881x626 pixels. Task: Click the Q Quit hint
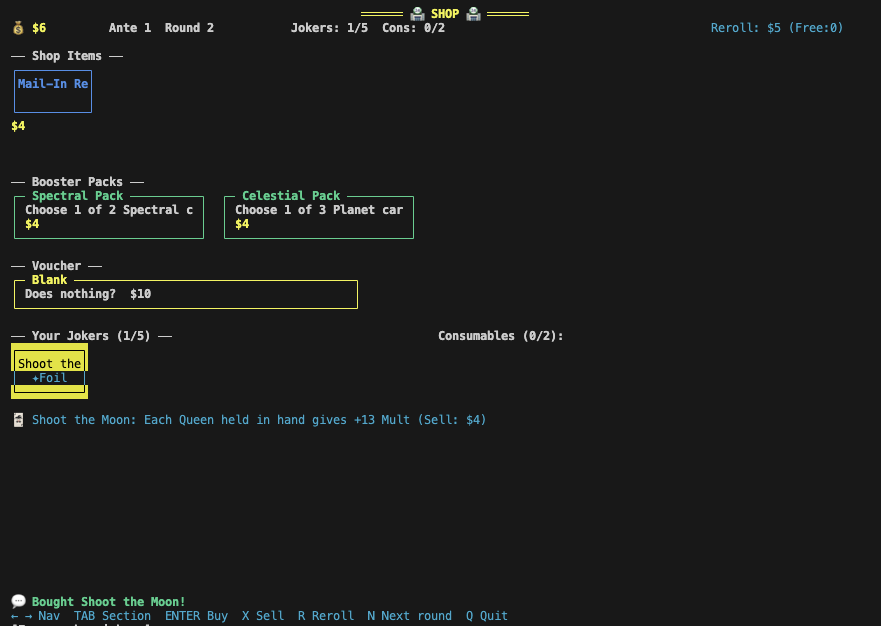pyautogui.click(x=485, y=615)
